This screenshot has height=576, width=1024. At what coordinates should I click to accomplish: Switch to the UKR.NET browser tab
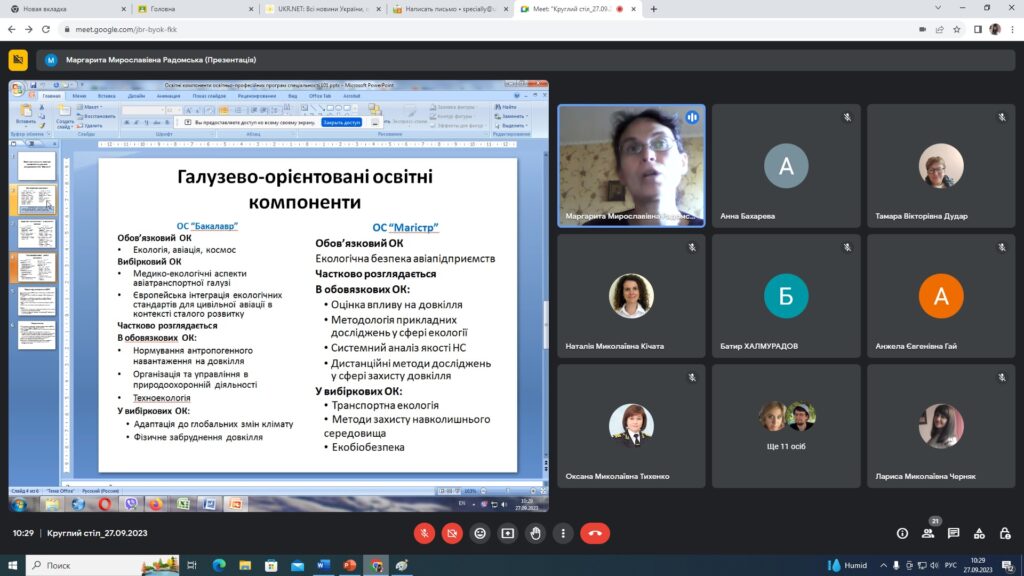click(x=320, y=9)
